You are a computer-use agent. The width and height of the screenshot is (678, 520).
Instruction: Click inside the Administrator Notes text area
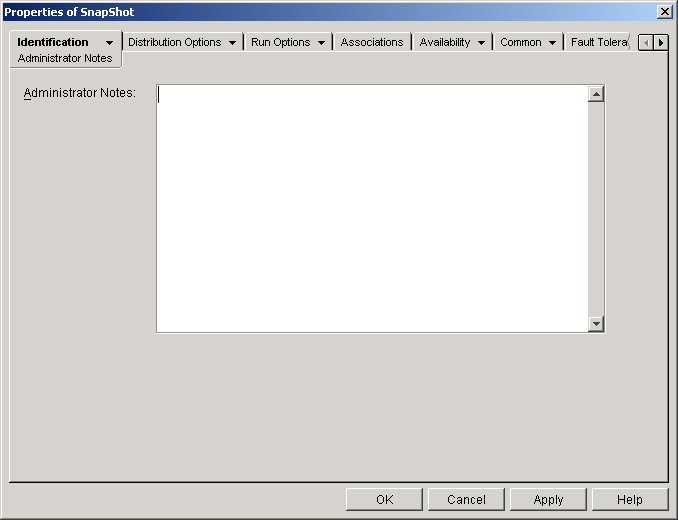pyautogui.click(x=372, y=209)
